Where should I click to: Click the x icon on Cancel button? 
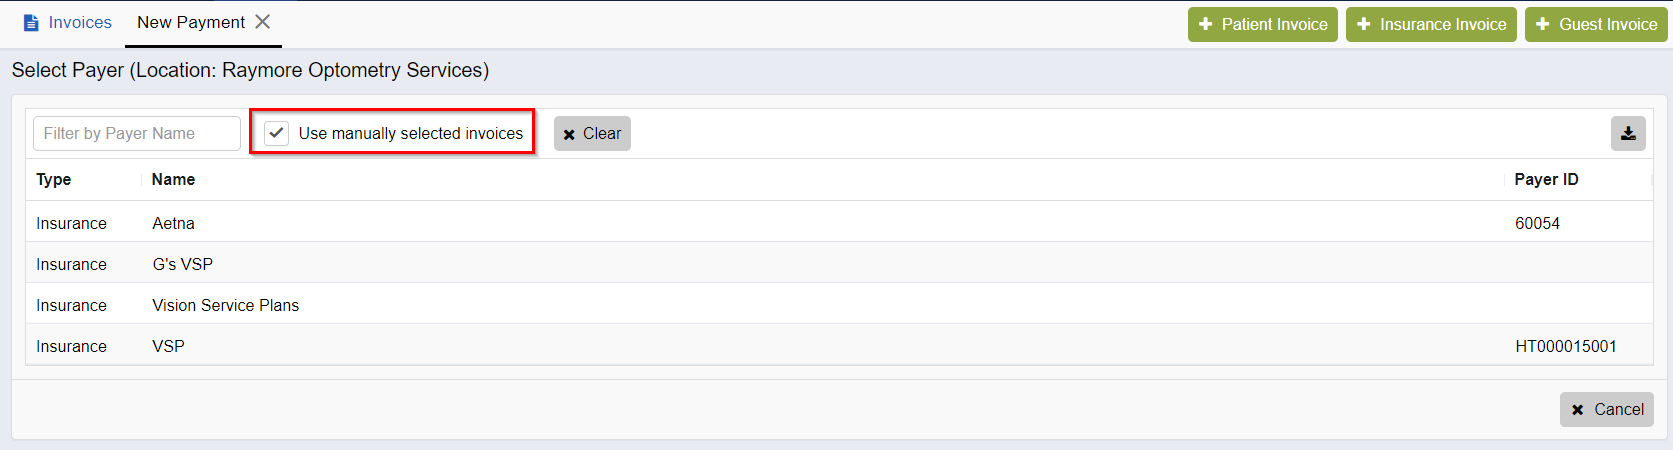(1577, 410)
